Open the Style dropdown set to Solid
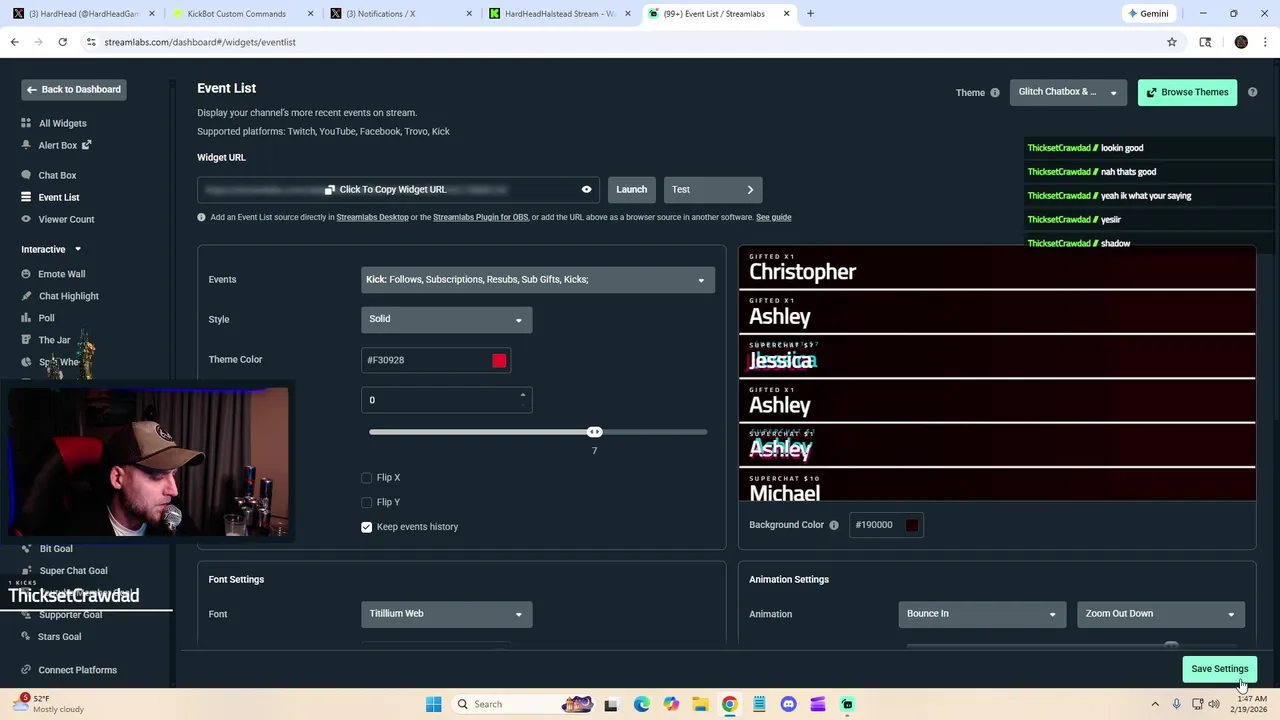This screenshot has height=720, width=1280. (446, 319)
